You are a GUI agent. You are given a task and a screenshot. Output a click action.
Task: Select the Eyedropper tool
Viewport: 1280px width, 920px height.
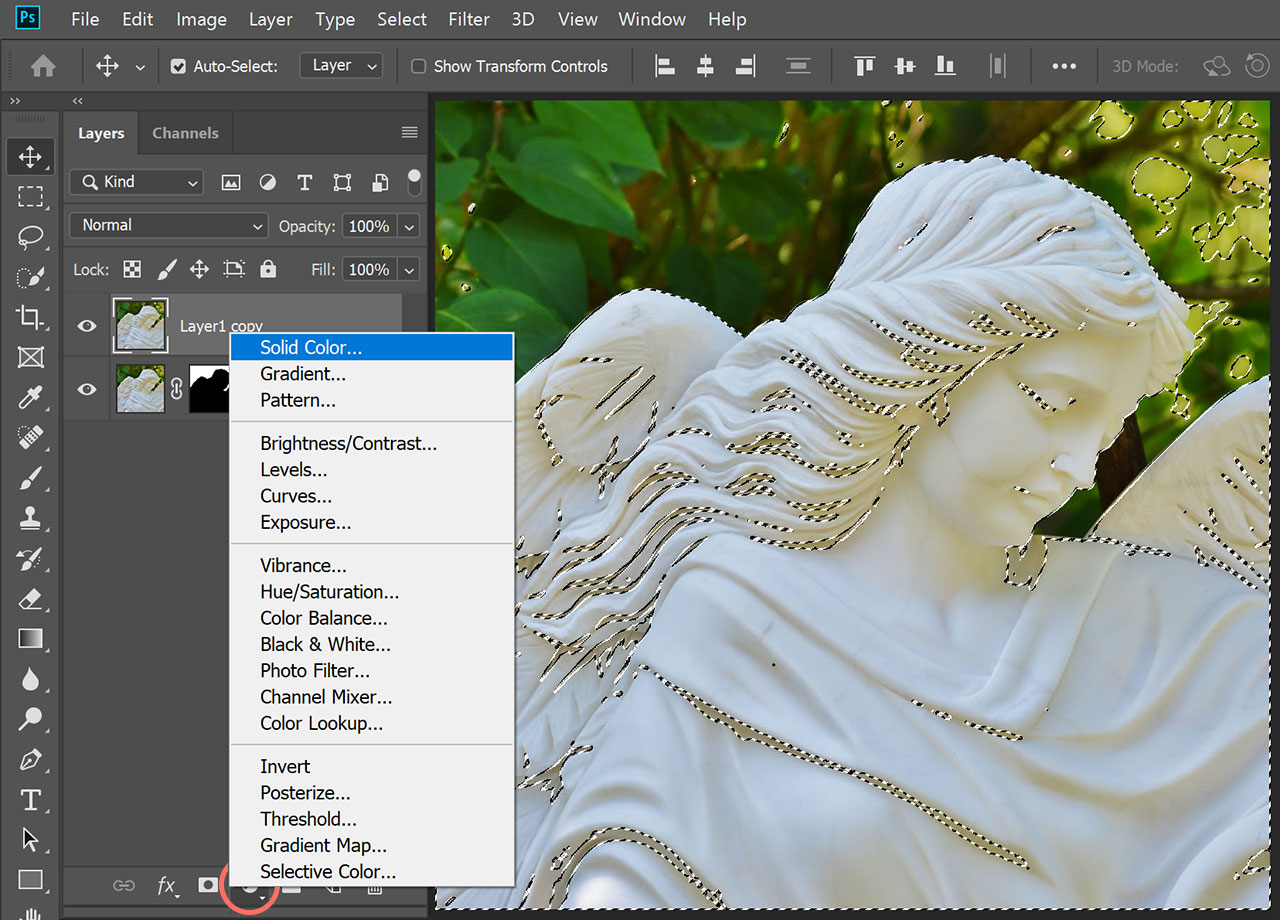(30, 398)
